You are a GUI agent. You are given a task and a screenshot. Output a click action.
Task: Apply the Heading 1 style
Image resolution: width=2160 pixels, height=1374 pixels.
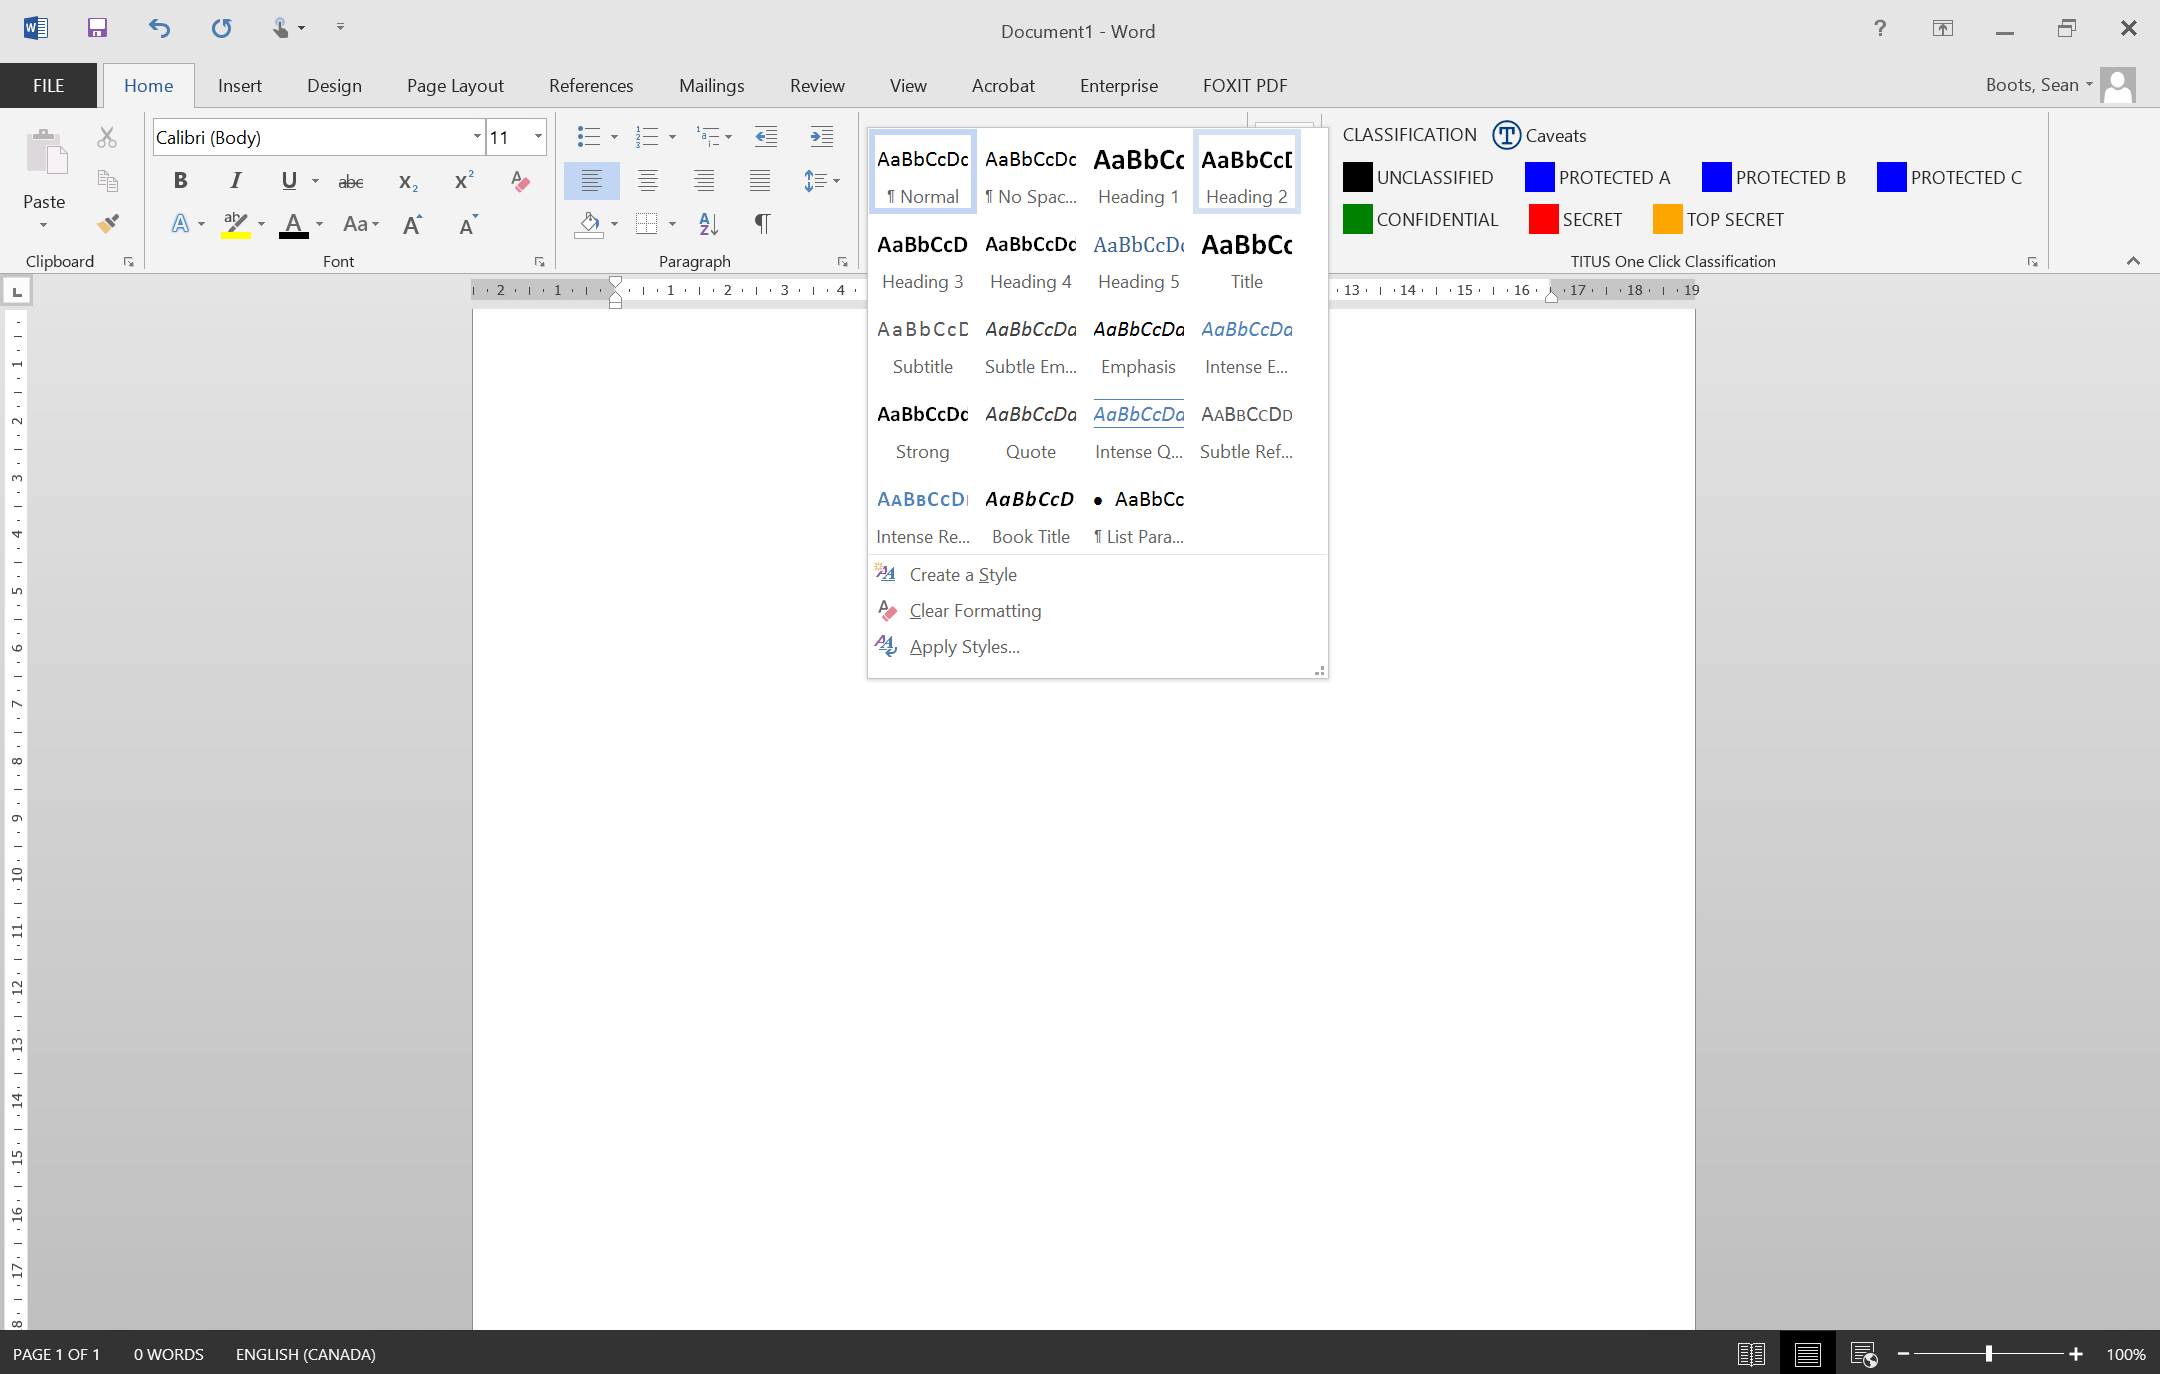pyautogui.click(x=1138, y=172)
